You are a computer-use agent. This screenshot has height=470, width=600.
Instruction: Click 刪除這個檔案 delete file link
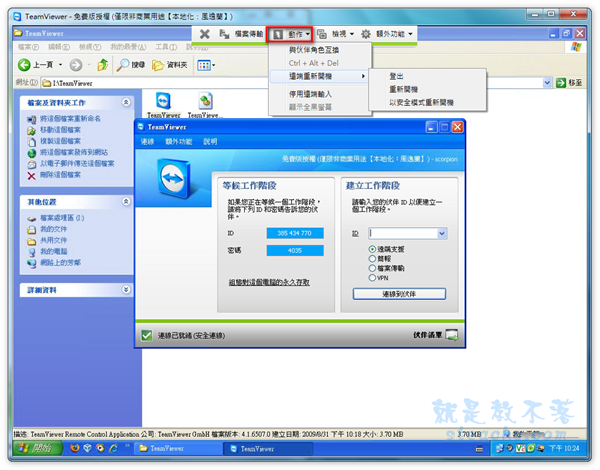tap(60, 175)
